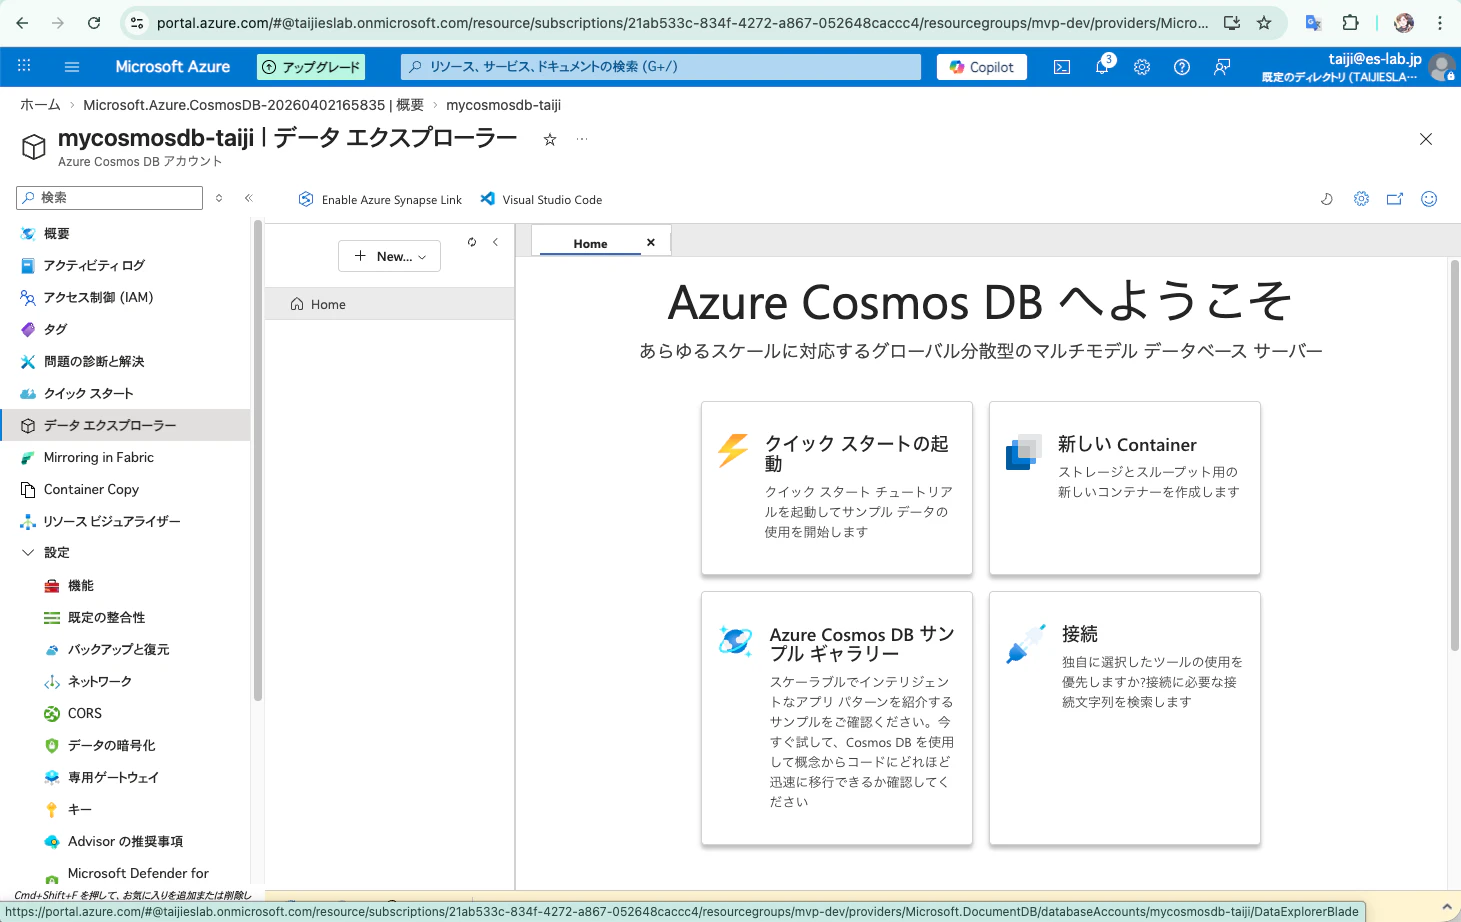The image size is (1461, 922).
Task: Open アクティビティ ログ in the sidebar
Action: (x=125, y=265)
